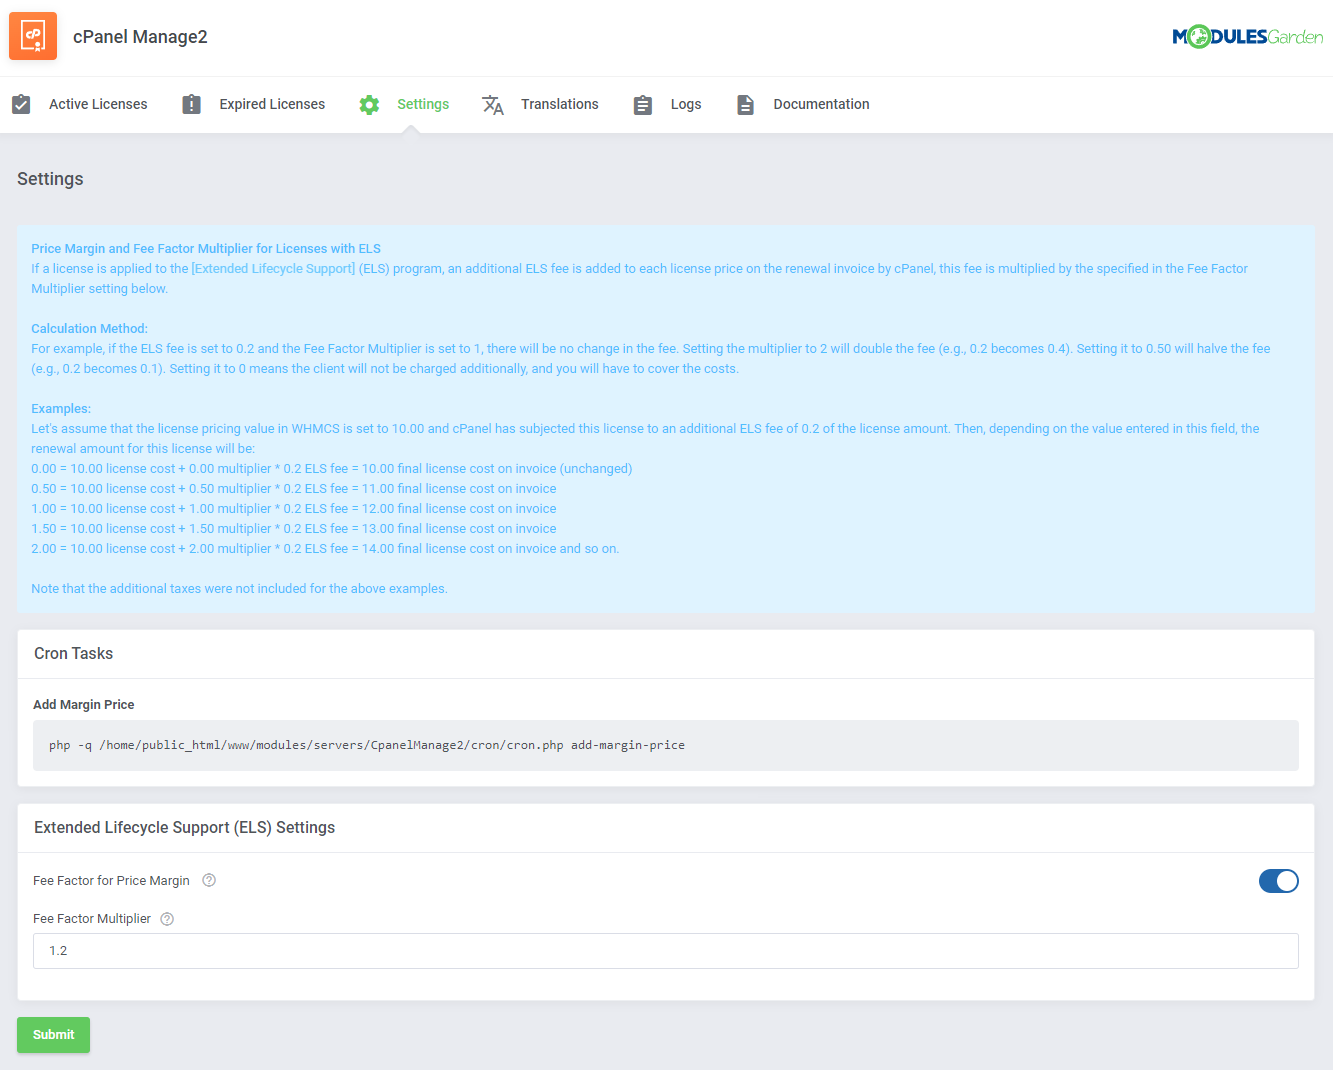Select the Translations language icon
This screenshot has width=1333, height=1070.
[493, 104]
